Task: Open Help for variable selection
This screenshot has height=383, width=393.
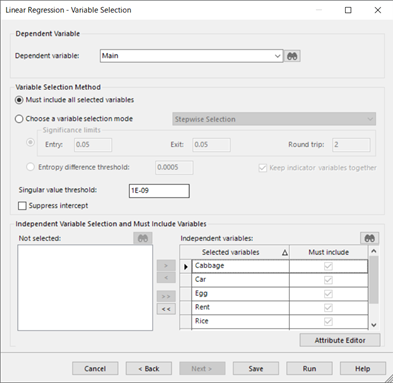Action: (x=363, y=369)
